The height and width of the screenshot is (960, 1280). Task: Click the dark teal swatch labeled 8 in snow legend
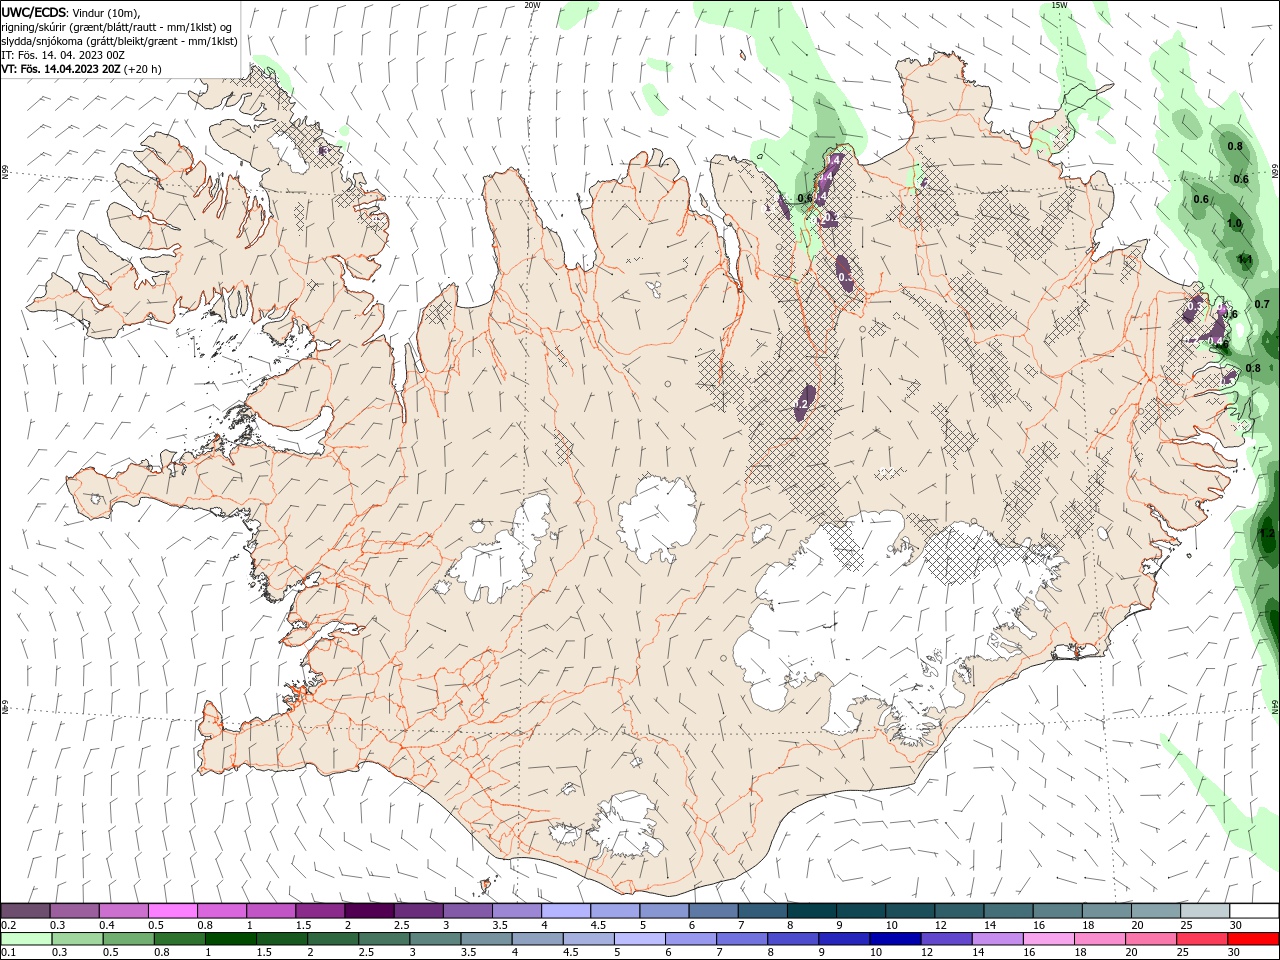[812, 911]
